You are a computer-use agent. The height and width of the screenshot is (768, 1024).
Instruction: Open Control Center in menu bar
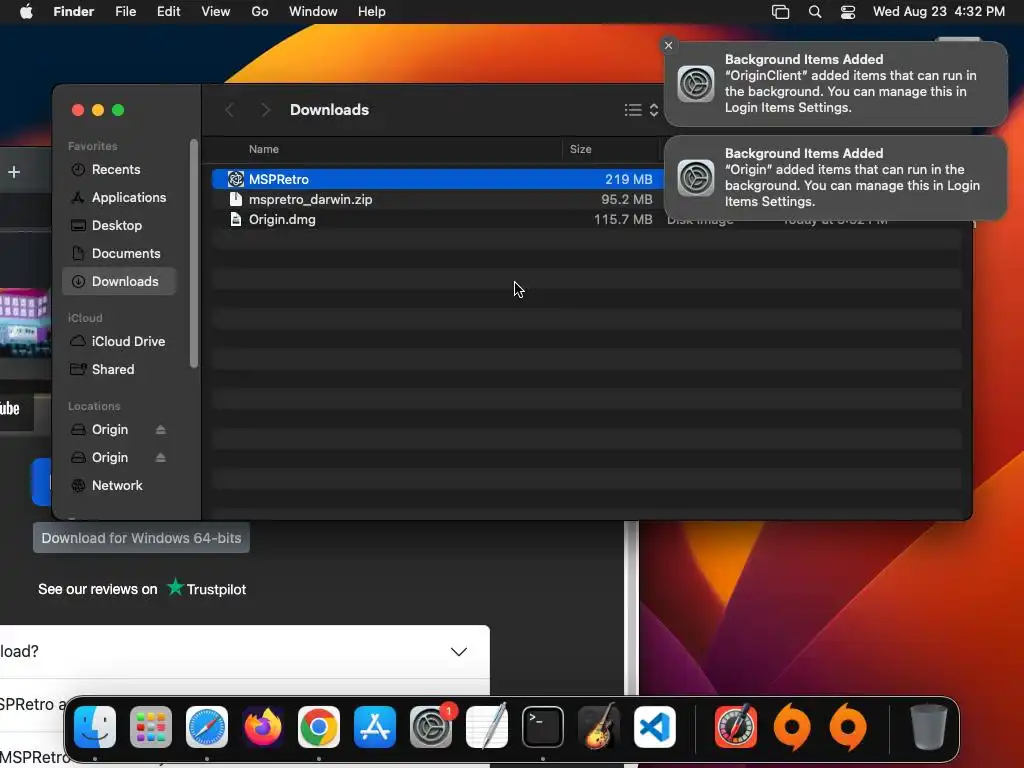tap(848, 12)
